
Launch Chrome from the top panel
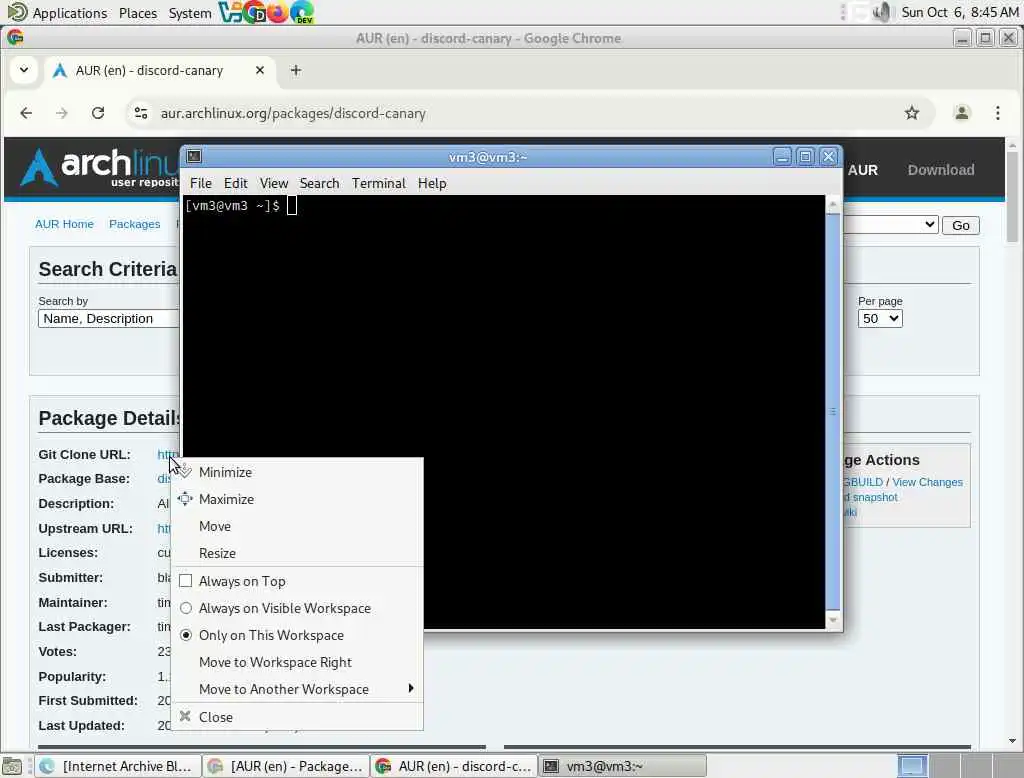253,12
